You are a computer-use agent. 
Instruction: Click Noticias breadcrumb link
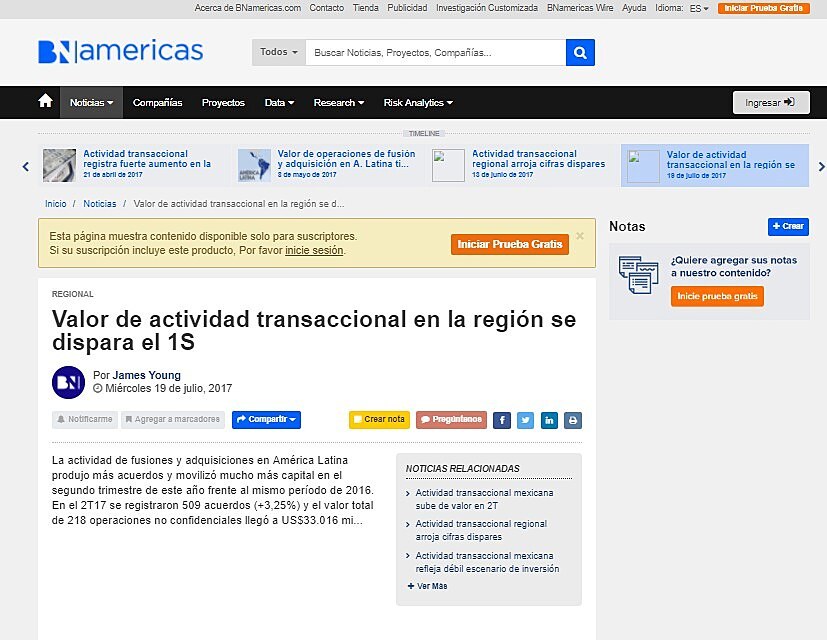click(100, 204)
